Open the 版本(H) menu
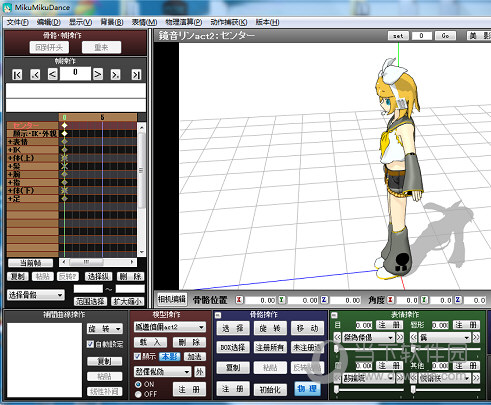 [267, 22]
